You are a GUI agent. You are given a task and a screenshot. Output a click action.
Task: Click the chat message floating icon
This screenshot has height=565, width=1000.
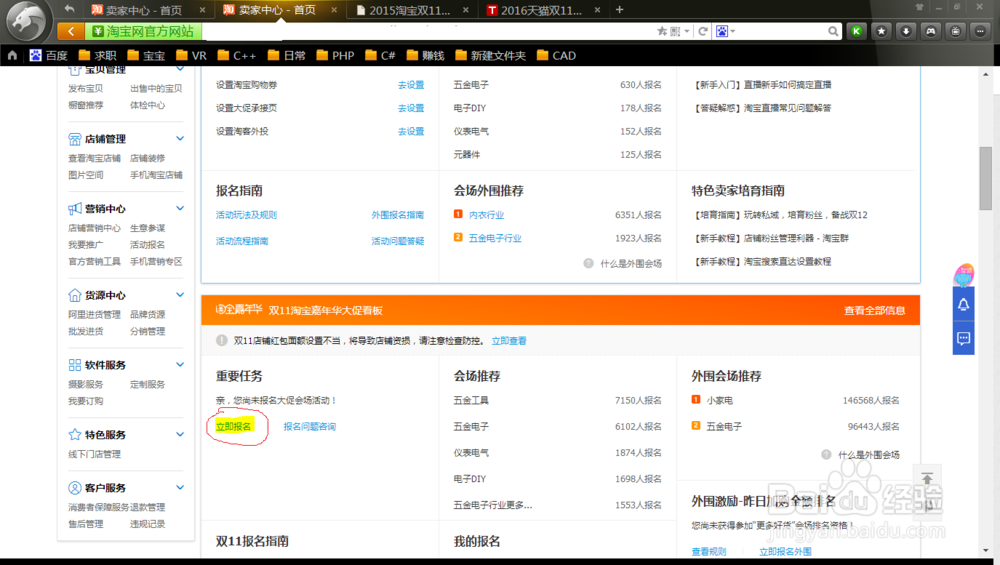pos(963,339)
